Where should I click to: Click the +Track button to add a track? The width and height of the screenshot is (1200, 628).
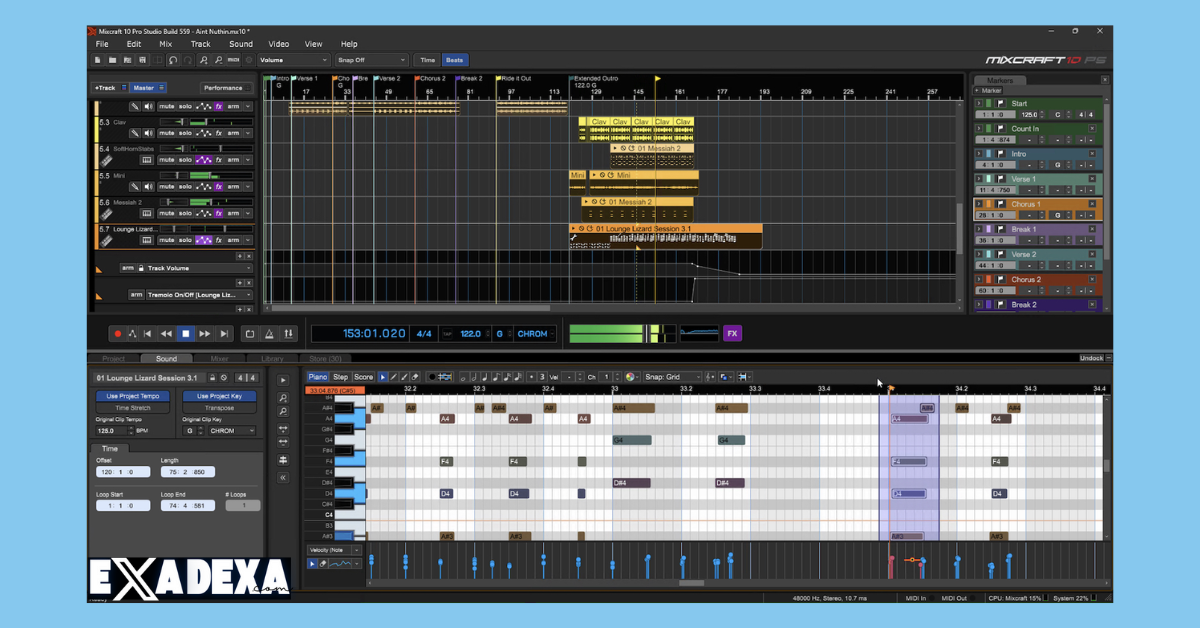pos(106,87)
